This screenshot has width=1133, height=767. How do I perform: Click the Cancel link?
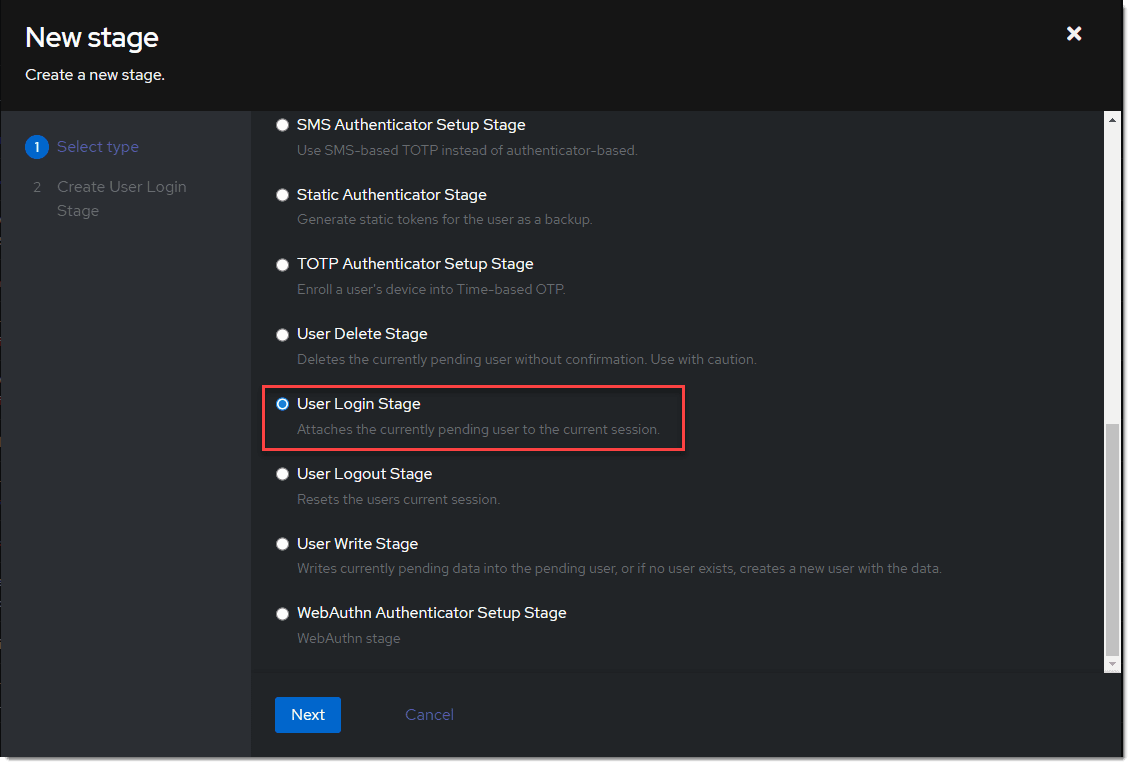point(429,715)
